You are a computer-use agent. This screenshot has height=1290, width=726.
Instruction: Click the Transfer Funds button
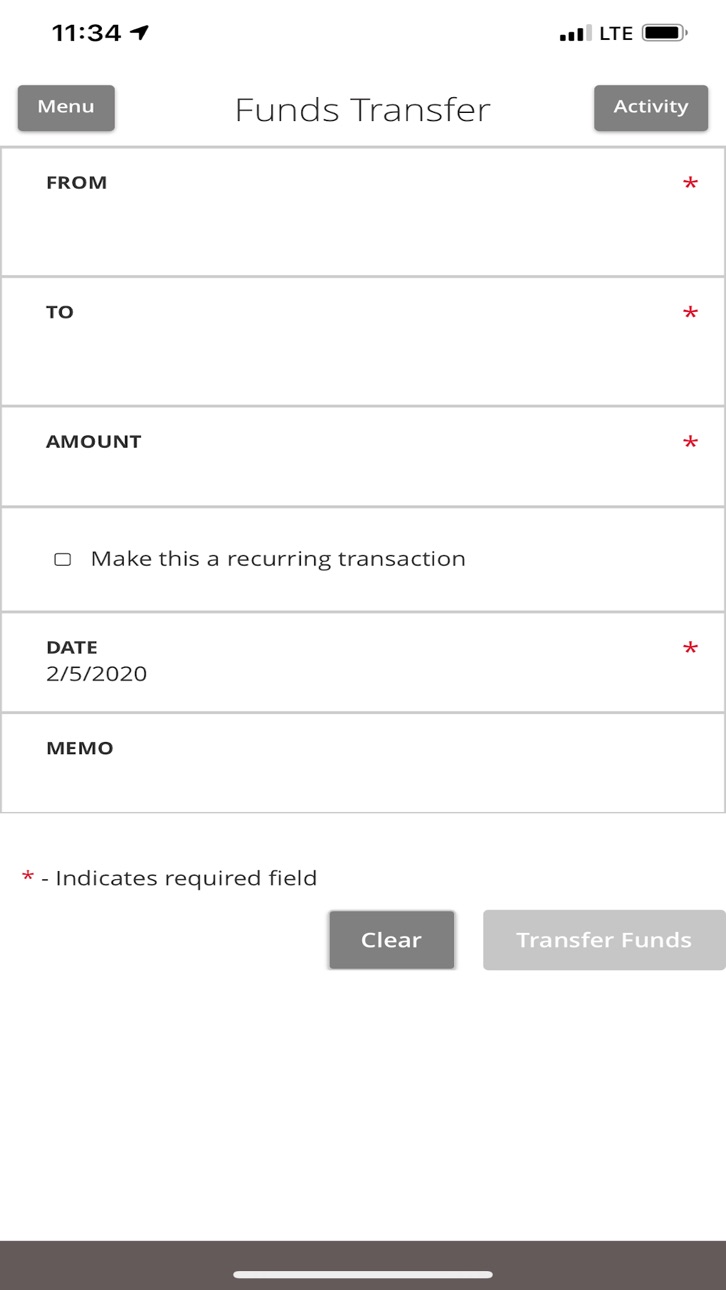tap(604, 940)
